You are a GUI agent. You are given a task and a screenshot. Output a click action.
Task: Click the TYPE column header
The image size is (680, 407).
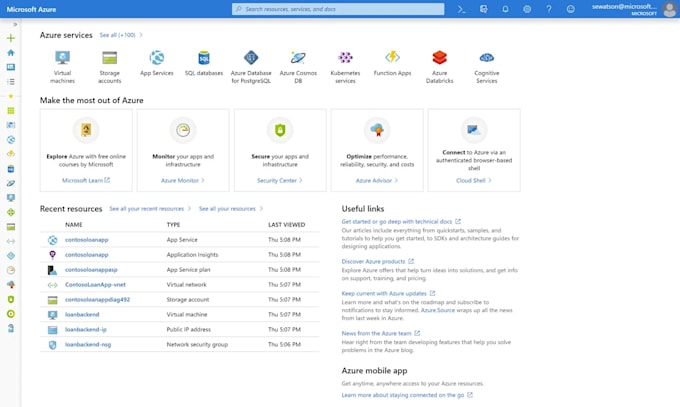(173, 225)
